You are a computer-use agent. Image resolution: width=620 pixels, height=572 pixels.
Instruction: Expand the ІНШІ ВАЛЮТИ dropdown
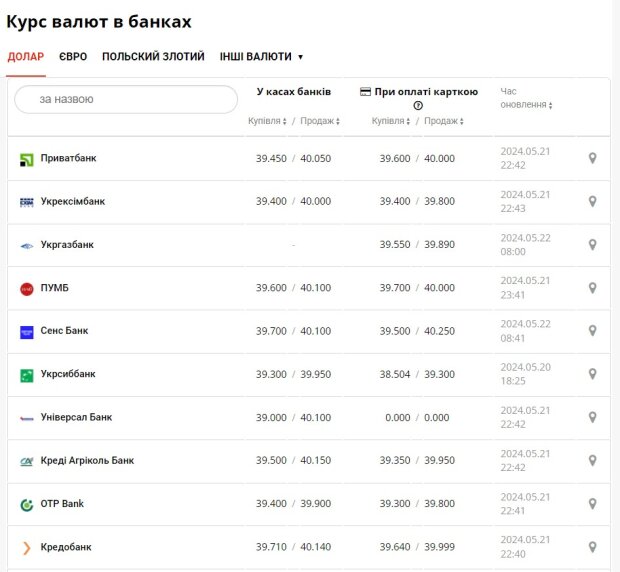click(x=261, y=57)
